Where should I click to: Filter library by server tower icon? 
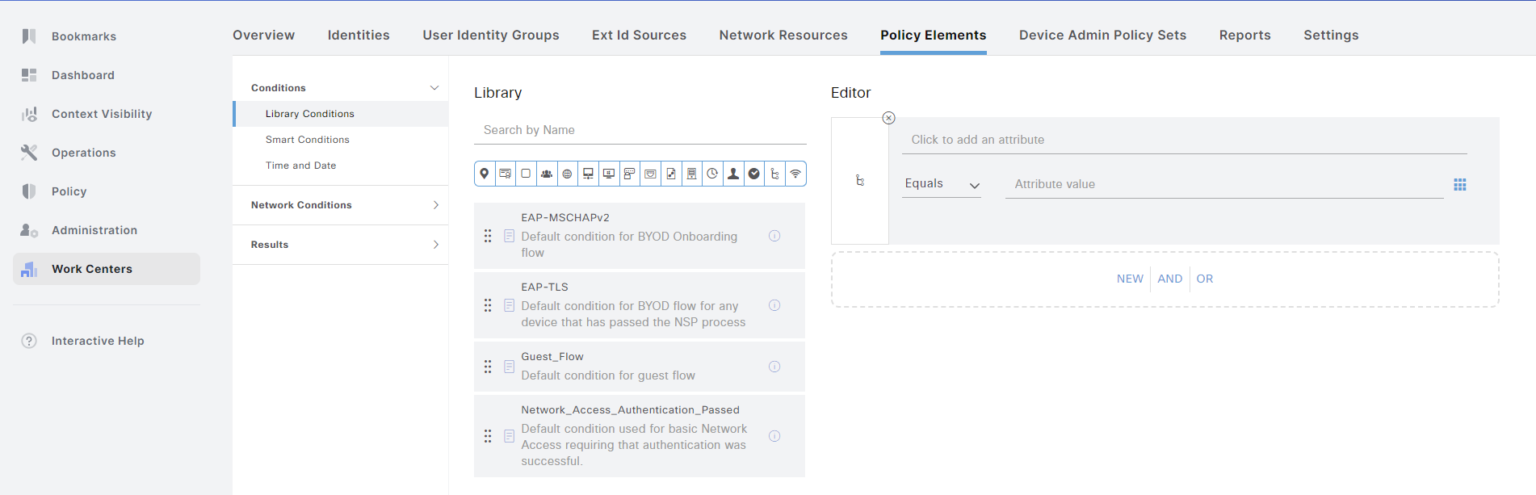pos(691,174)
